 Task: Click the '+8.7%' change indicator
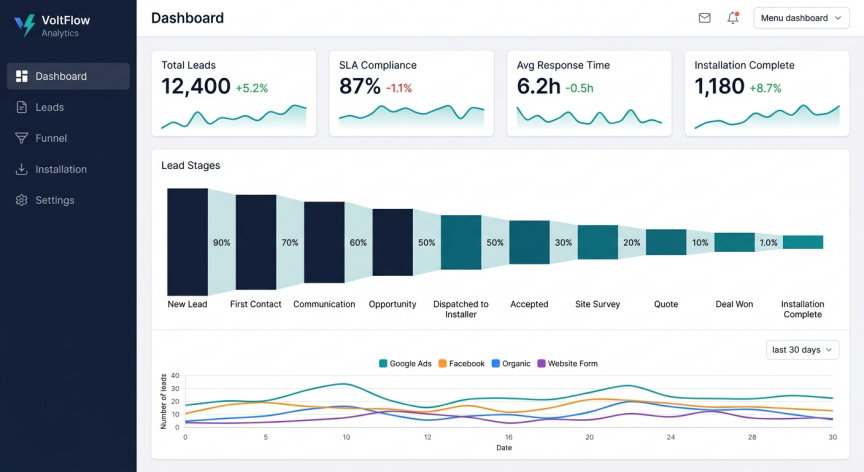coord(765,88)
